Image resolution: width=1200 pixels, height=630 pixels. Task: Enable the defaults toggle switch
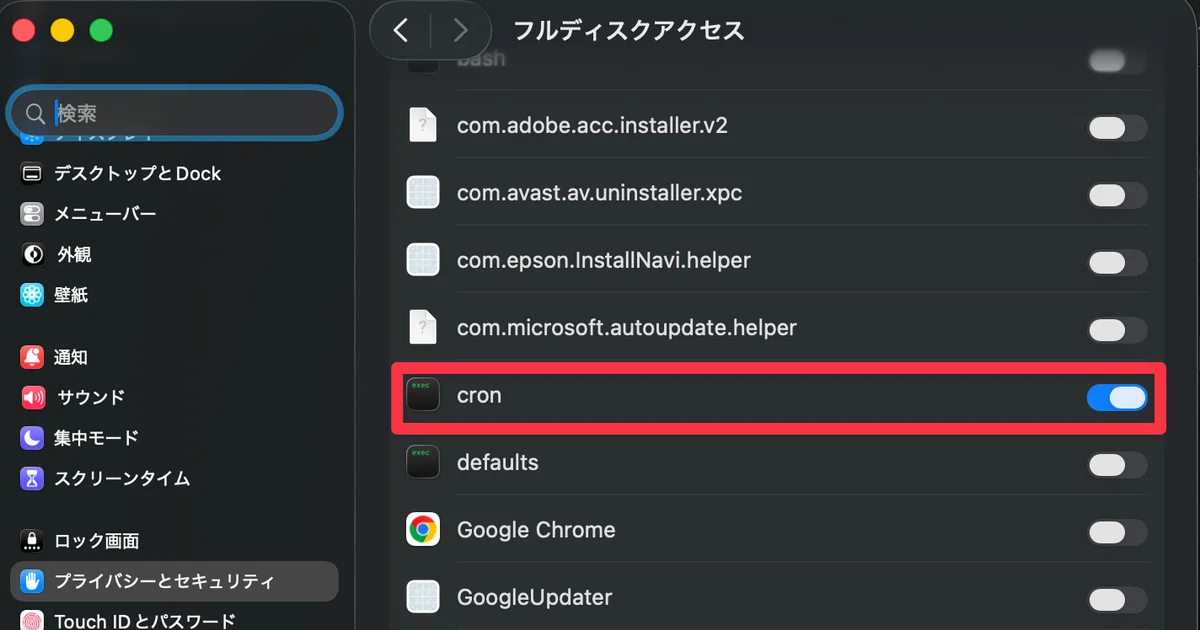click(x=1117, y=464)
